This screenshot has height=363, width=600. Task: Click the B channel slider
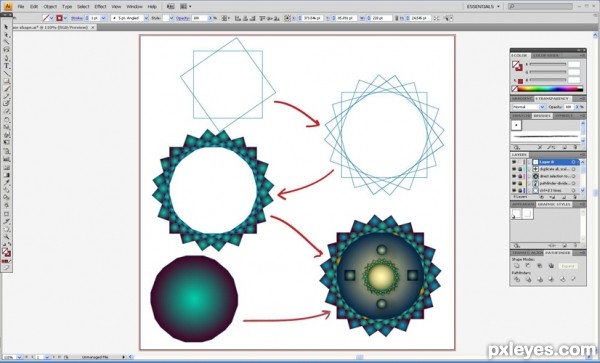click(548, 80)
